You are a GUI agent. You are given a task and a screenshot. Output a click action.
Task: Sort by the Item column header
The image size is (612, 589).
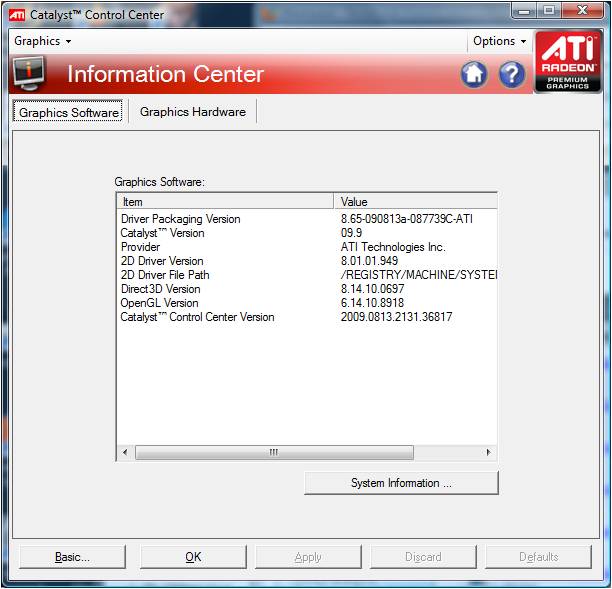click(225, 201)
